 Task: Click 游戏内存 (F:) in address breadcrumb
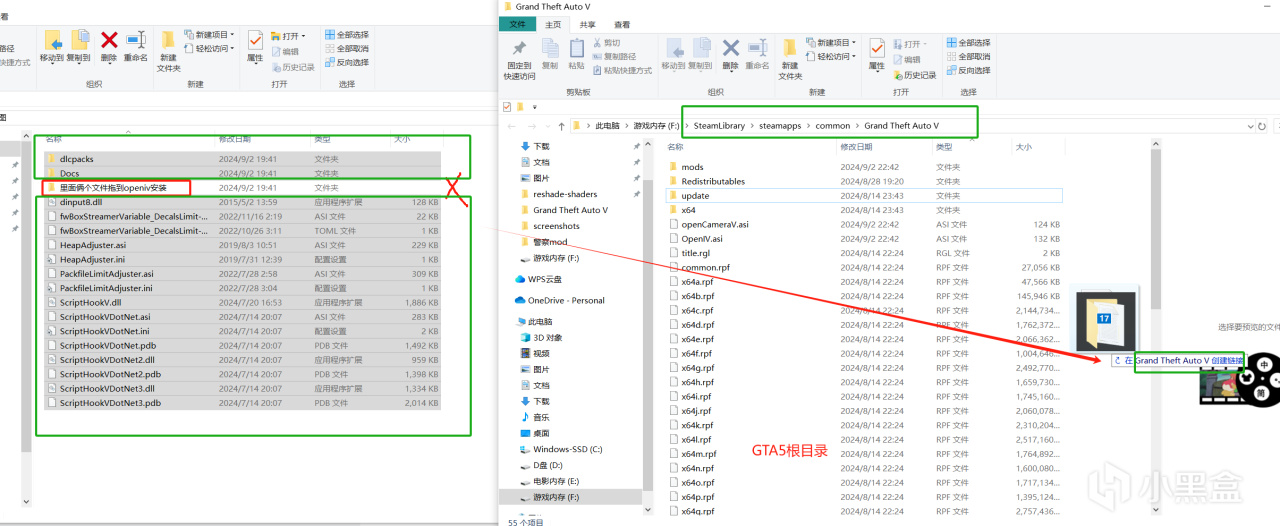(655, 126)
